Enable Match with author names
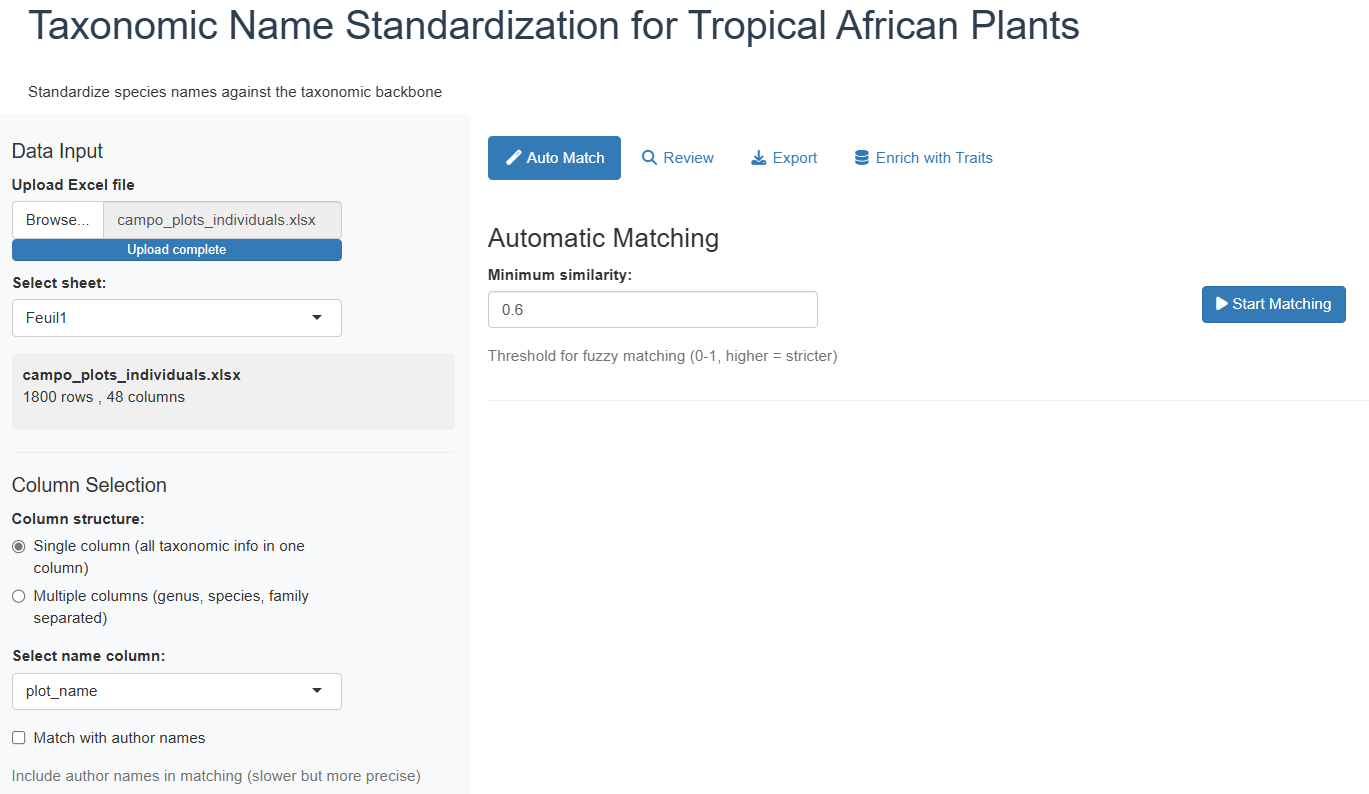 18,738
